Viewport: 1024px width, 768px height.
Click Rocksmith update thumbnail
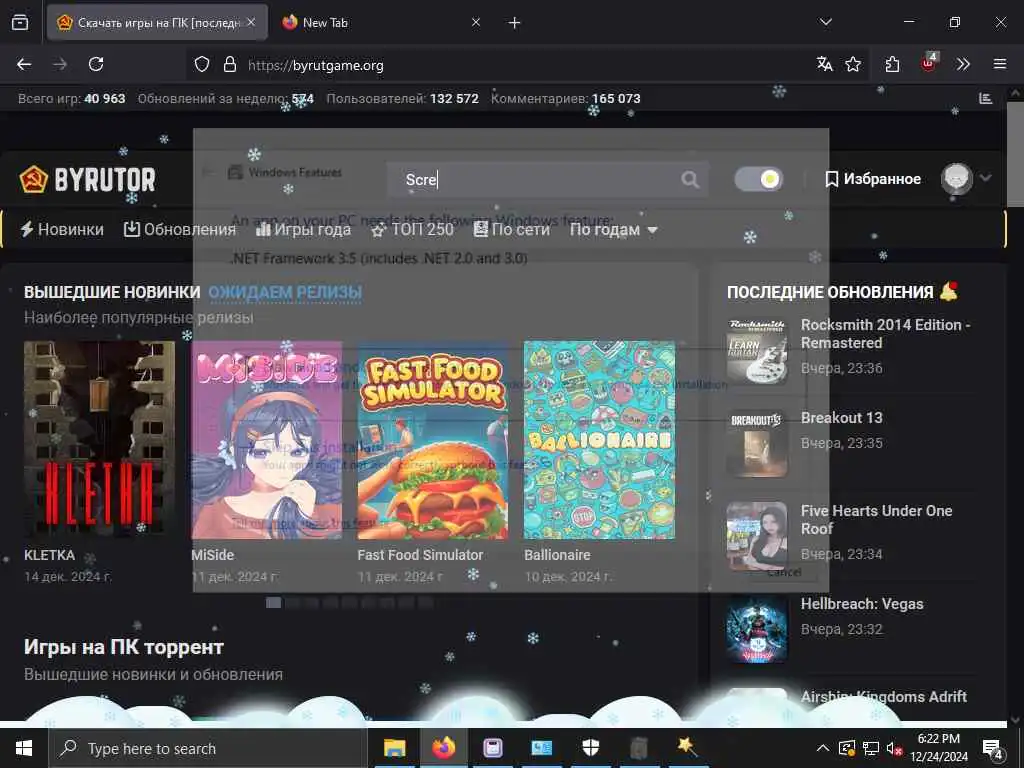click(x=757, y=351)
